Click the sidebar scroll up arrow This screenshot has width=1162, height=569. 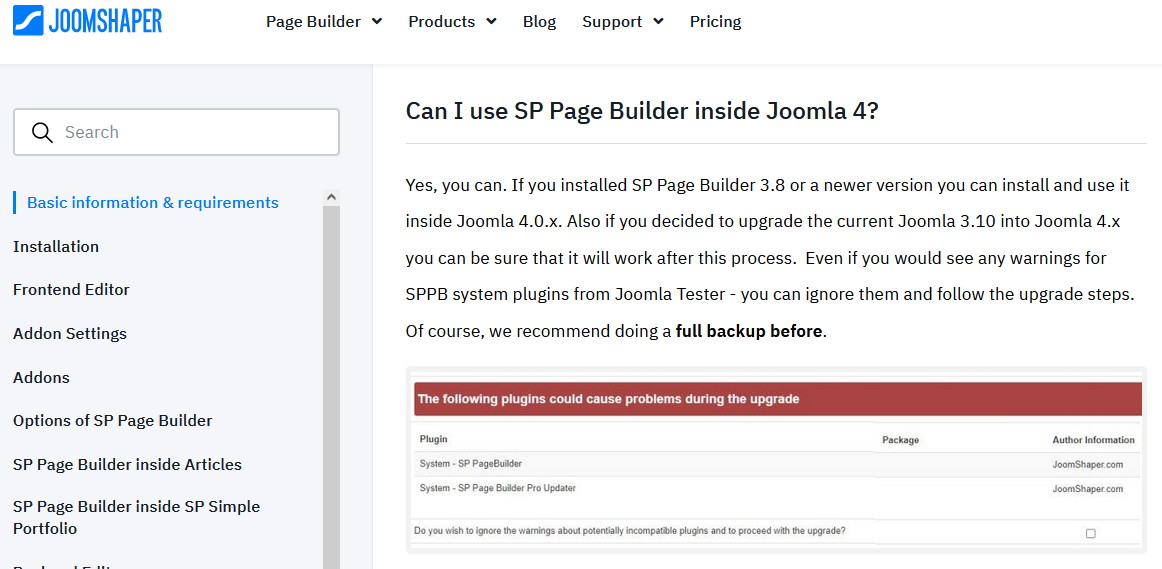click(331, 198)
